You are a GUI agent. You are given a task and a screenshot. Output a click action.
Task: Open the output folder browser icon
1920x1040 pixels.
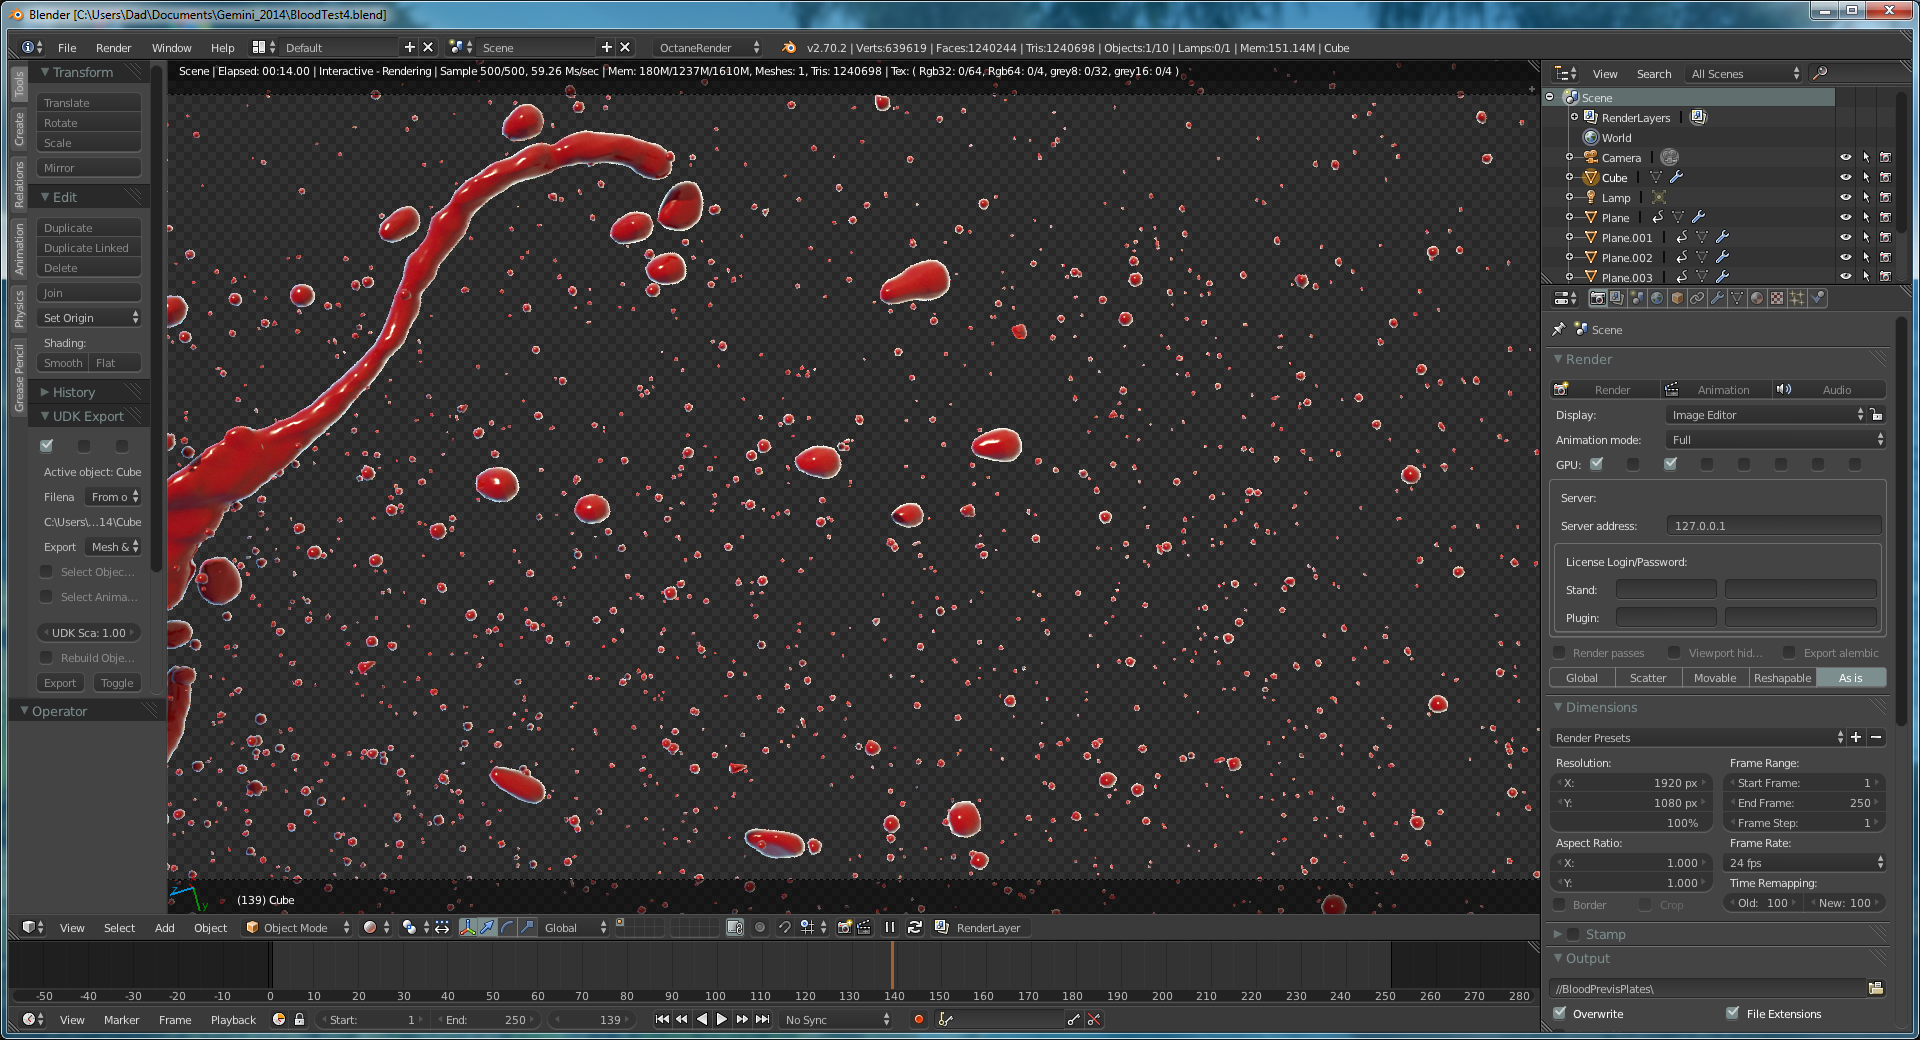pos(1876,988)
